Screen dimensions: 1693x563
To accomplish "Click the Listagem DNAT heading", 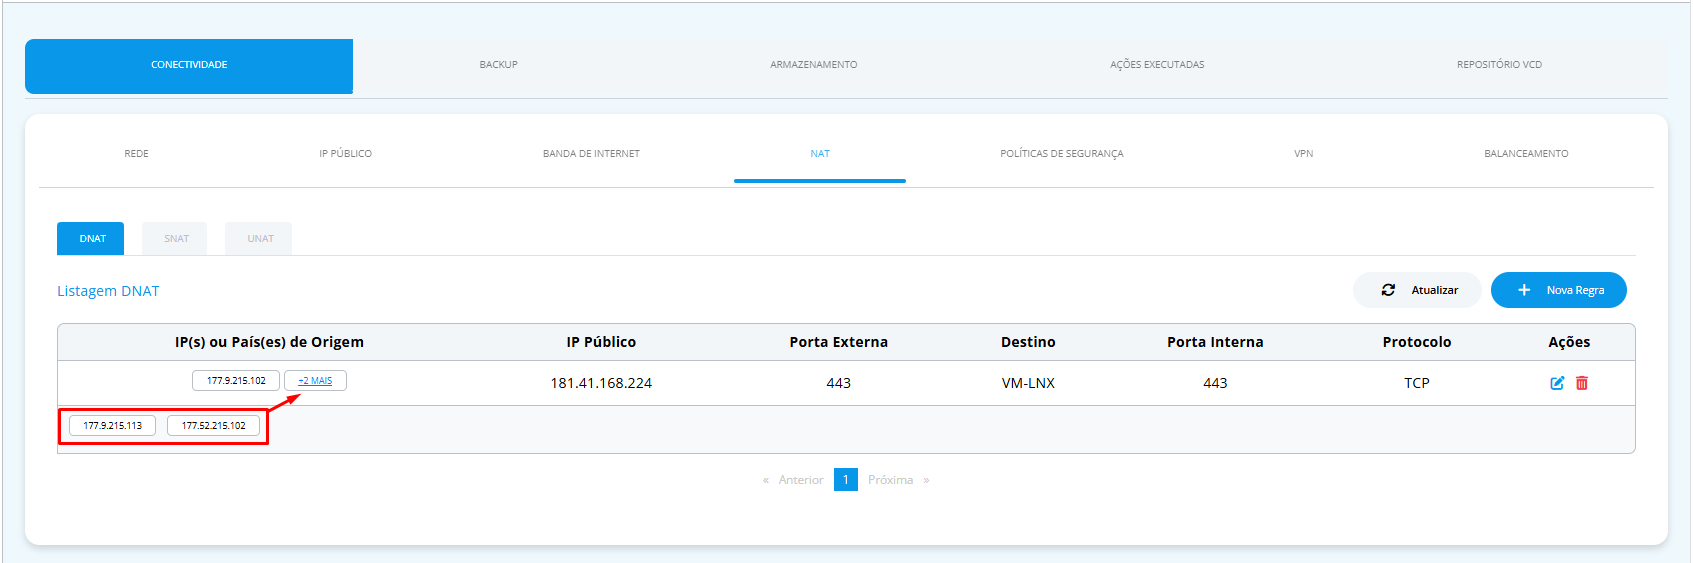I will point(108,291).
